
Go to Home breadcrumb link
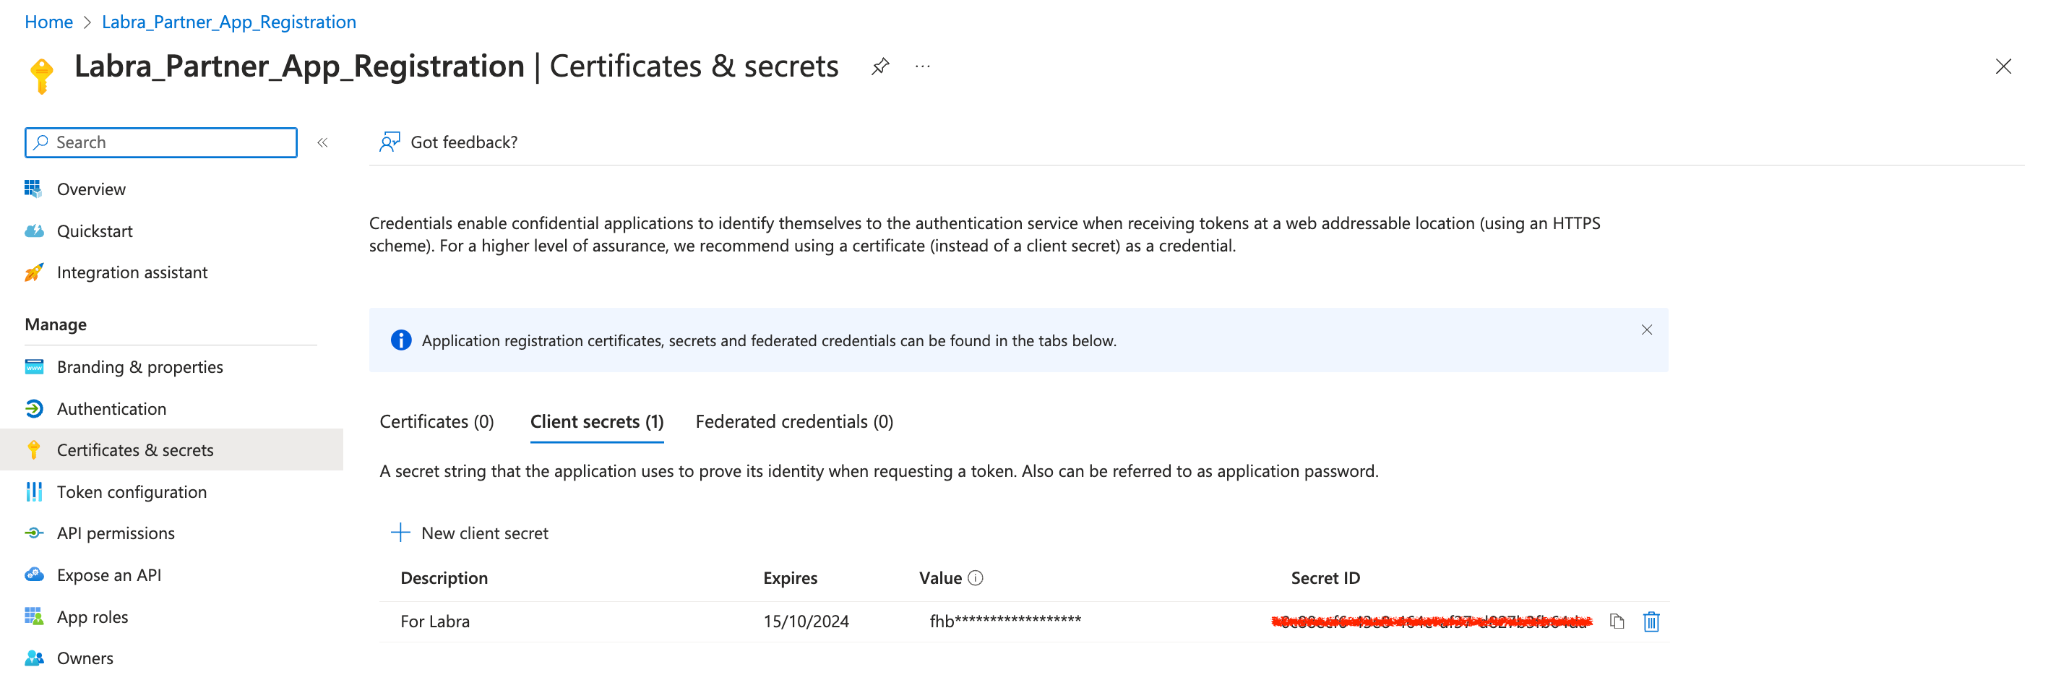[49, 22]
